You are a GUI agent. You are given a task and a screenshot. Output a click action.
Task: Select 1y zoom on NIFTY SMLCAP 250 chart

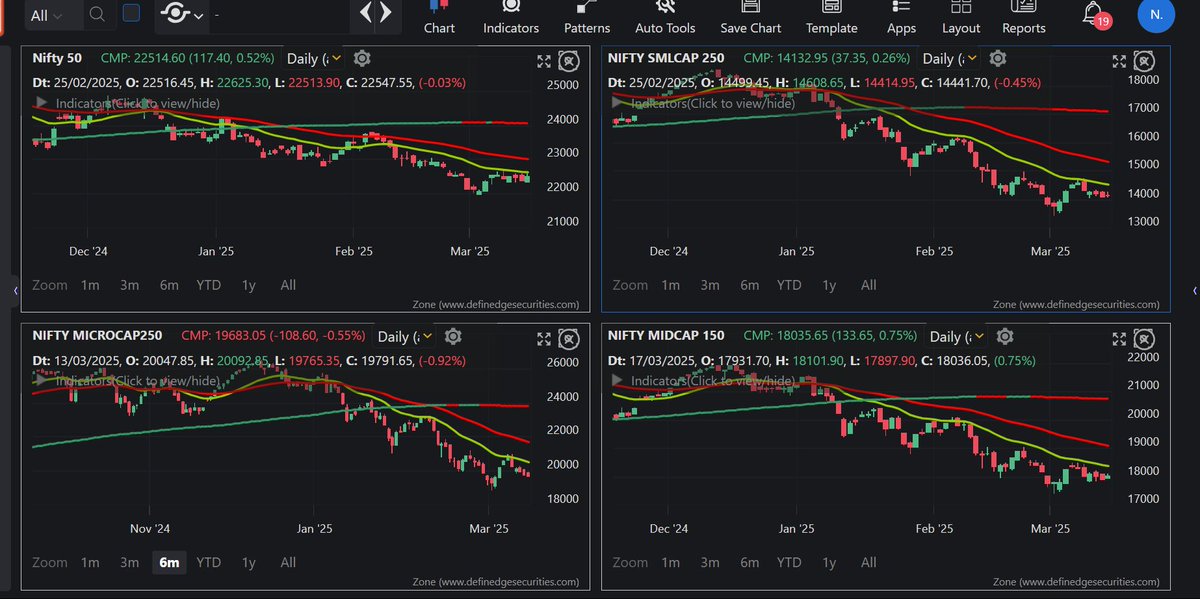(829, 285)
